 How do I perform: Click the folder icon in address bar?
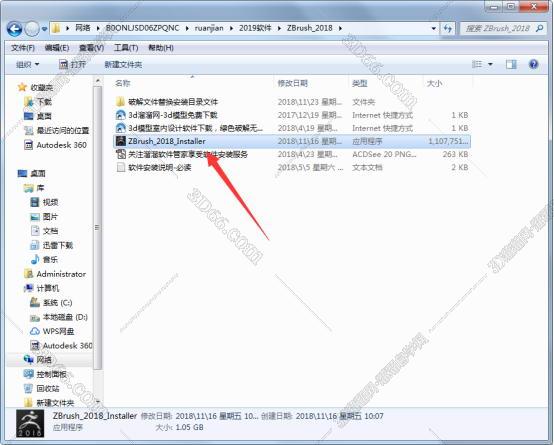(56, 28)
